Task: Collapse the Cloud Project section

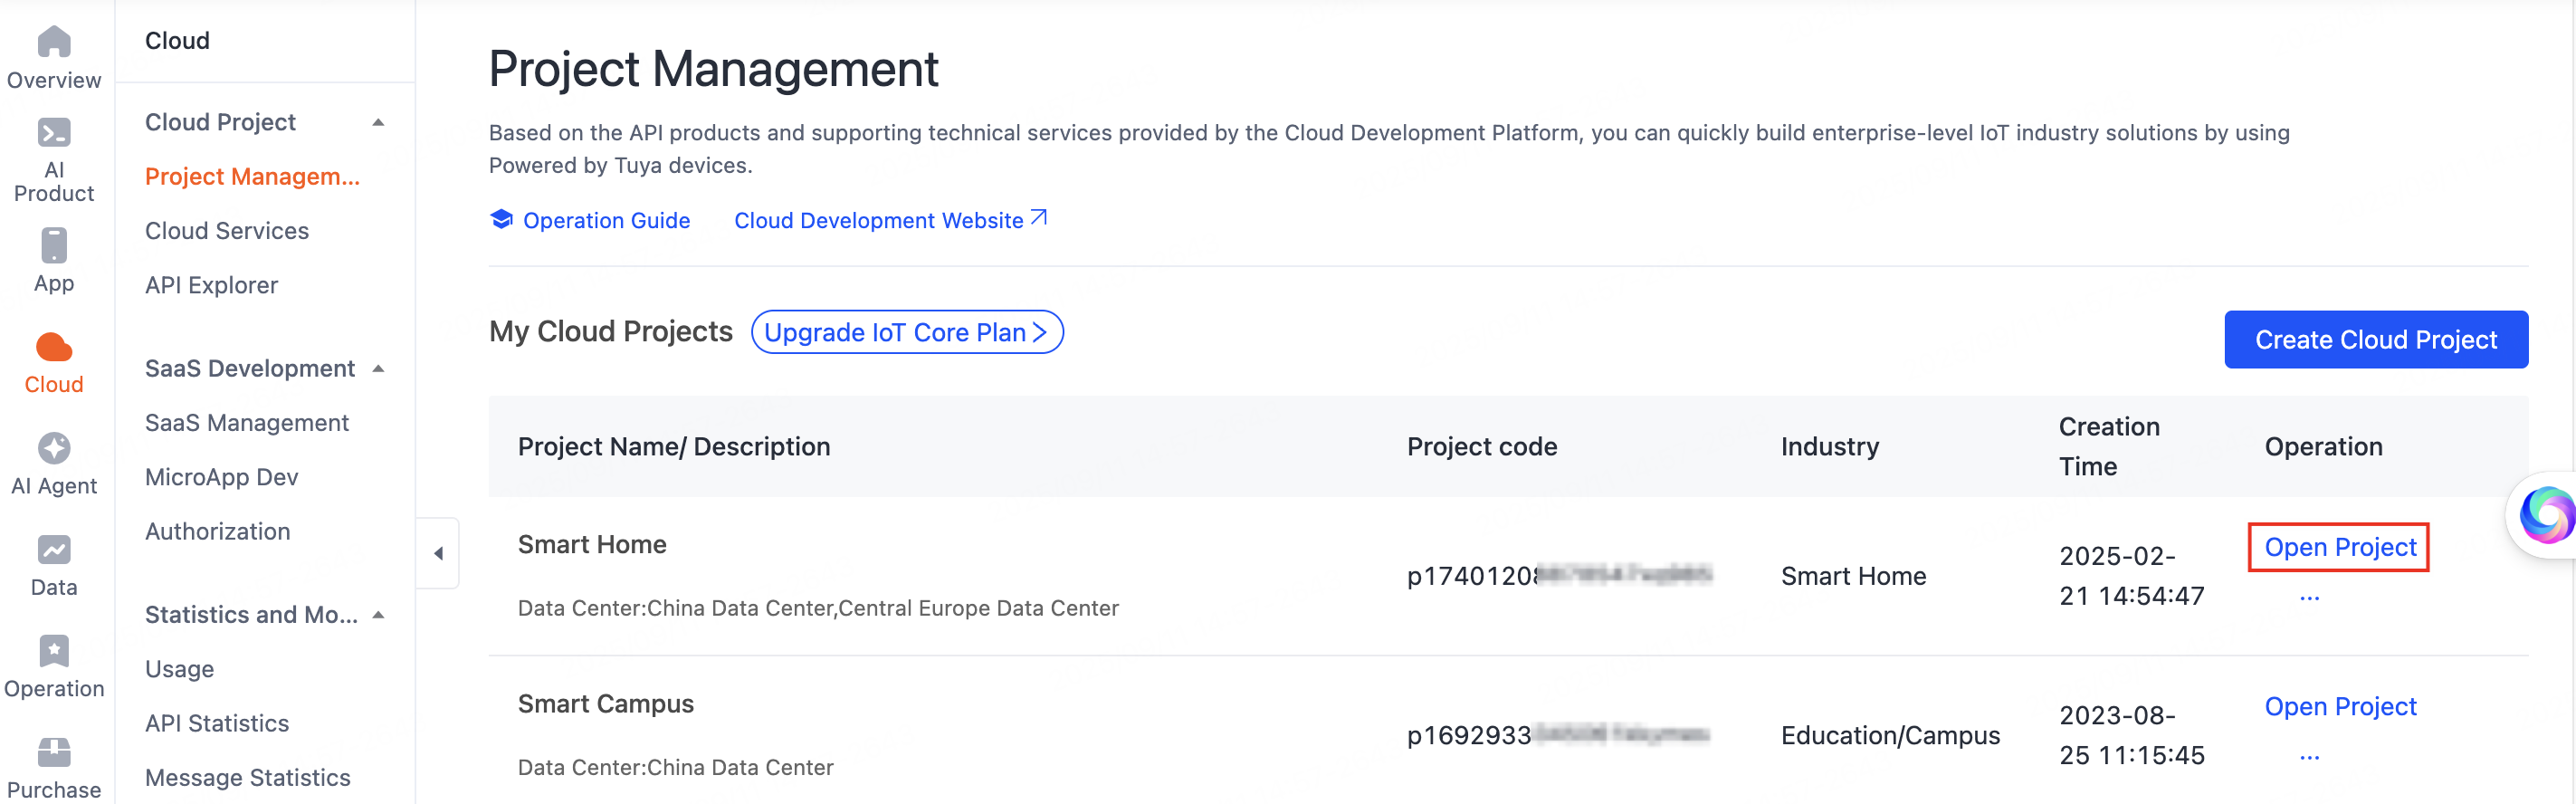Action: tap(378, 123)
